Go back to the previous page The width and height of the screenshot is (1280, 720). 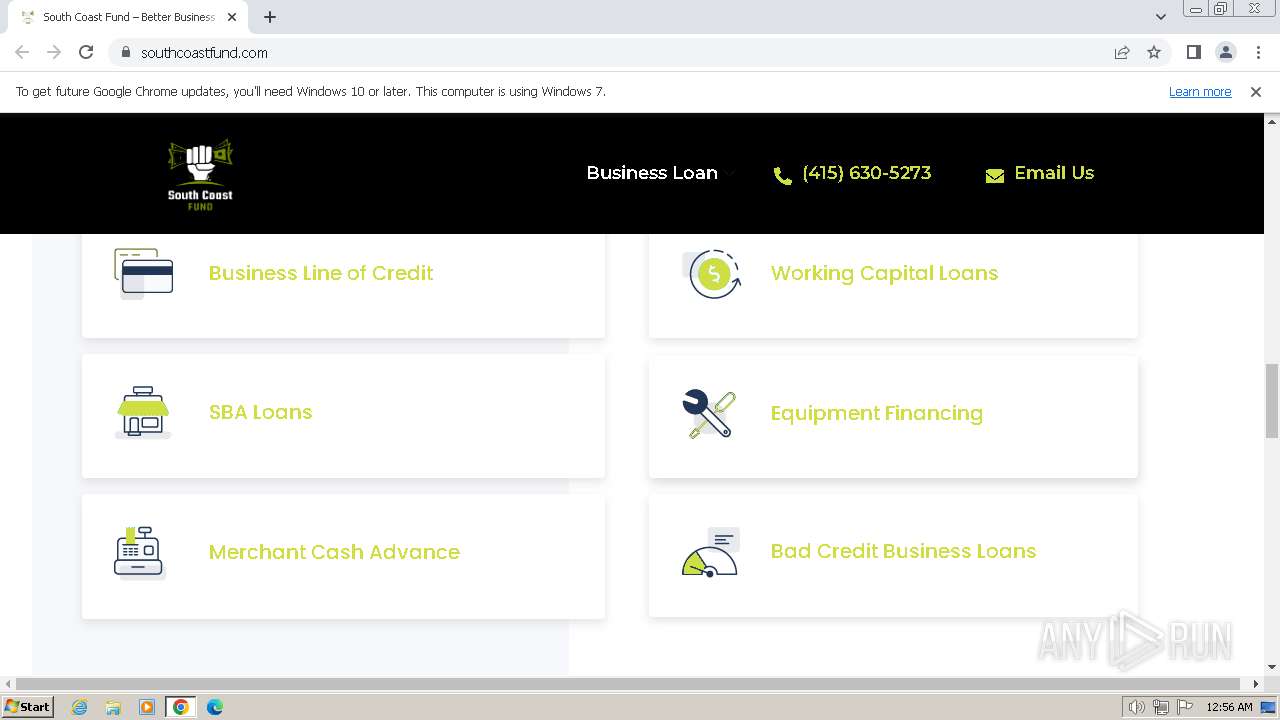click(22, 52)
